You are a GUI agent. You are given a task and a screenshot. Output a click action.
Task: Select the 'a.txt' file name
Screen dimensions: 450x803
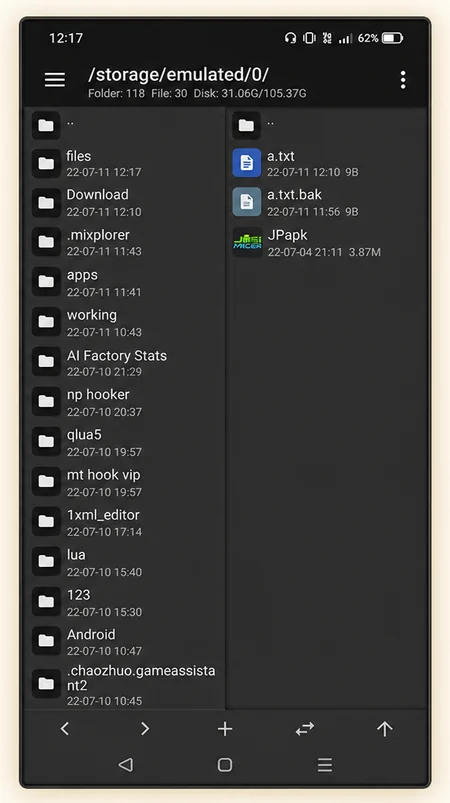(281, 156)
